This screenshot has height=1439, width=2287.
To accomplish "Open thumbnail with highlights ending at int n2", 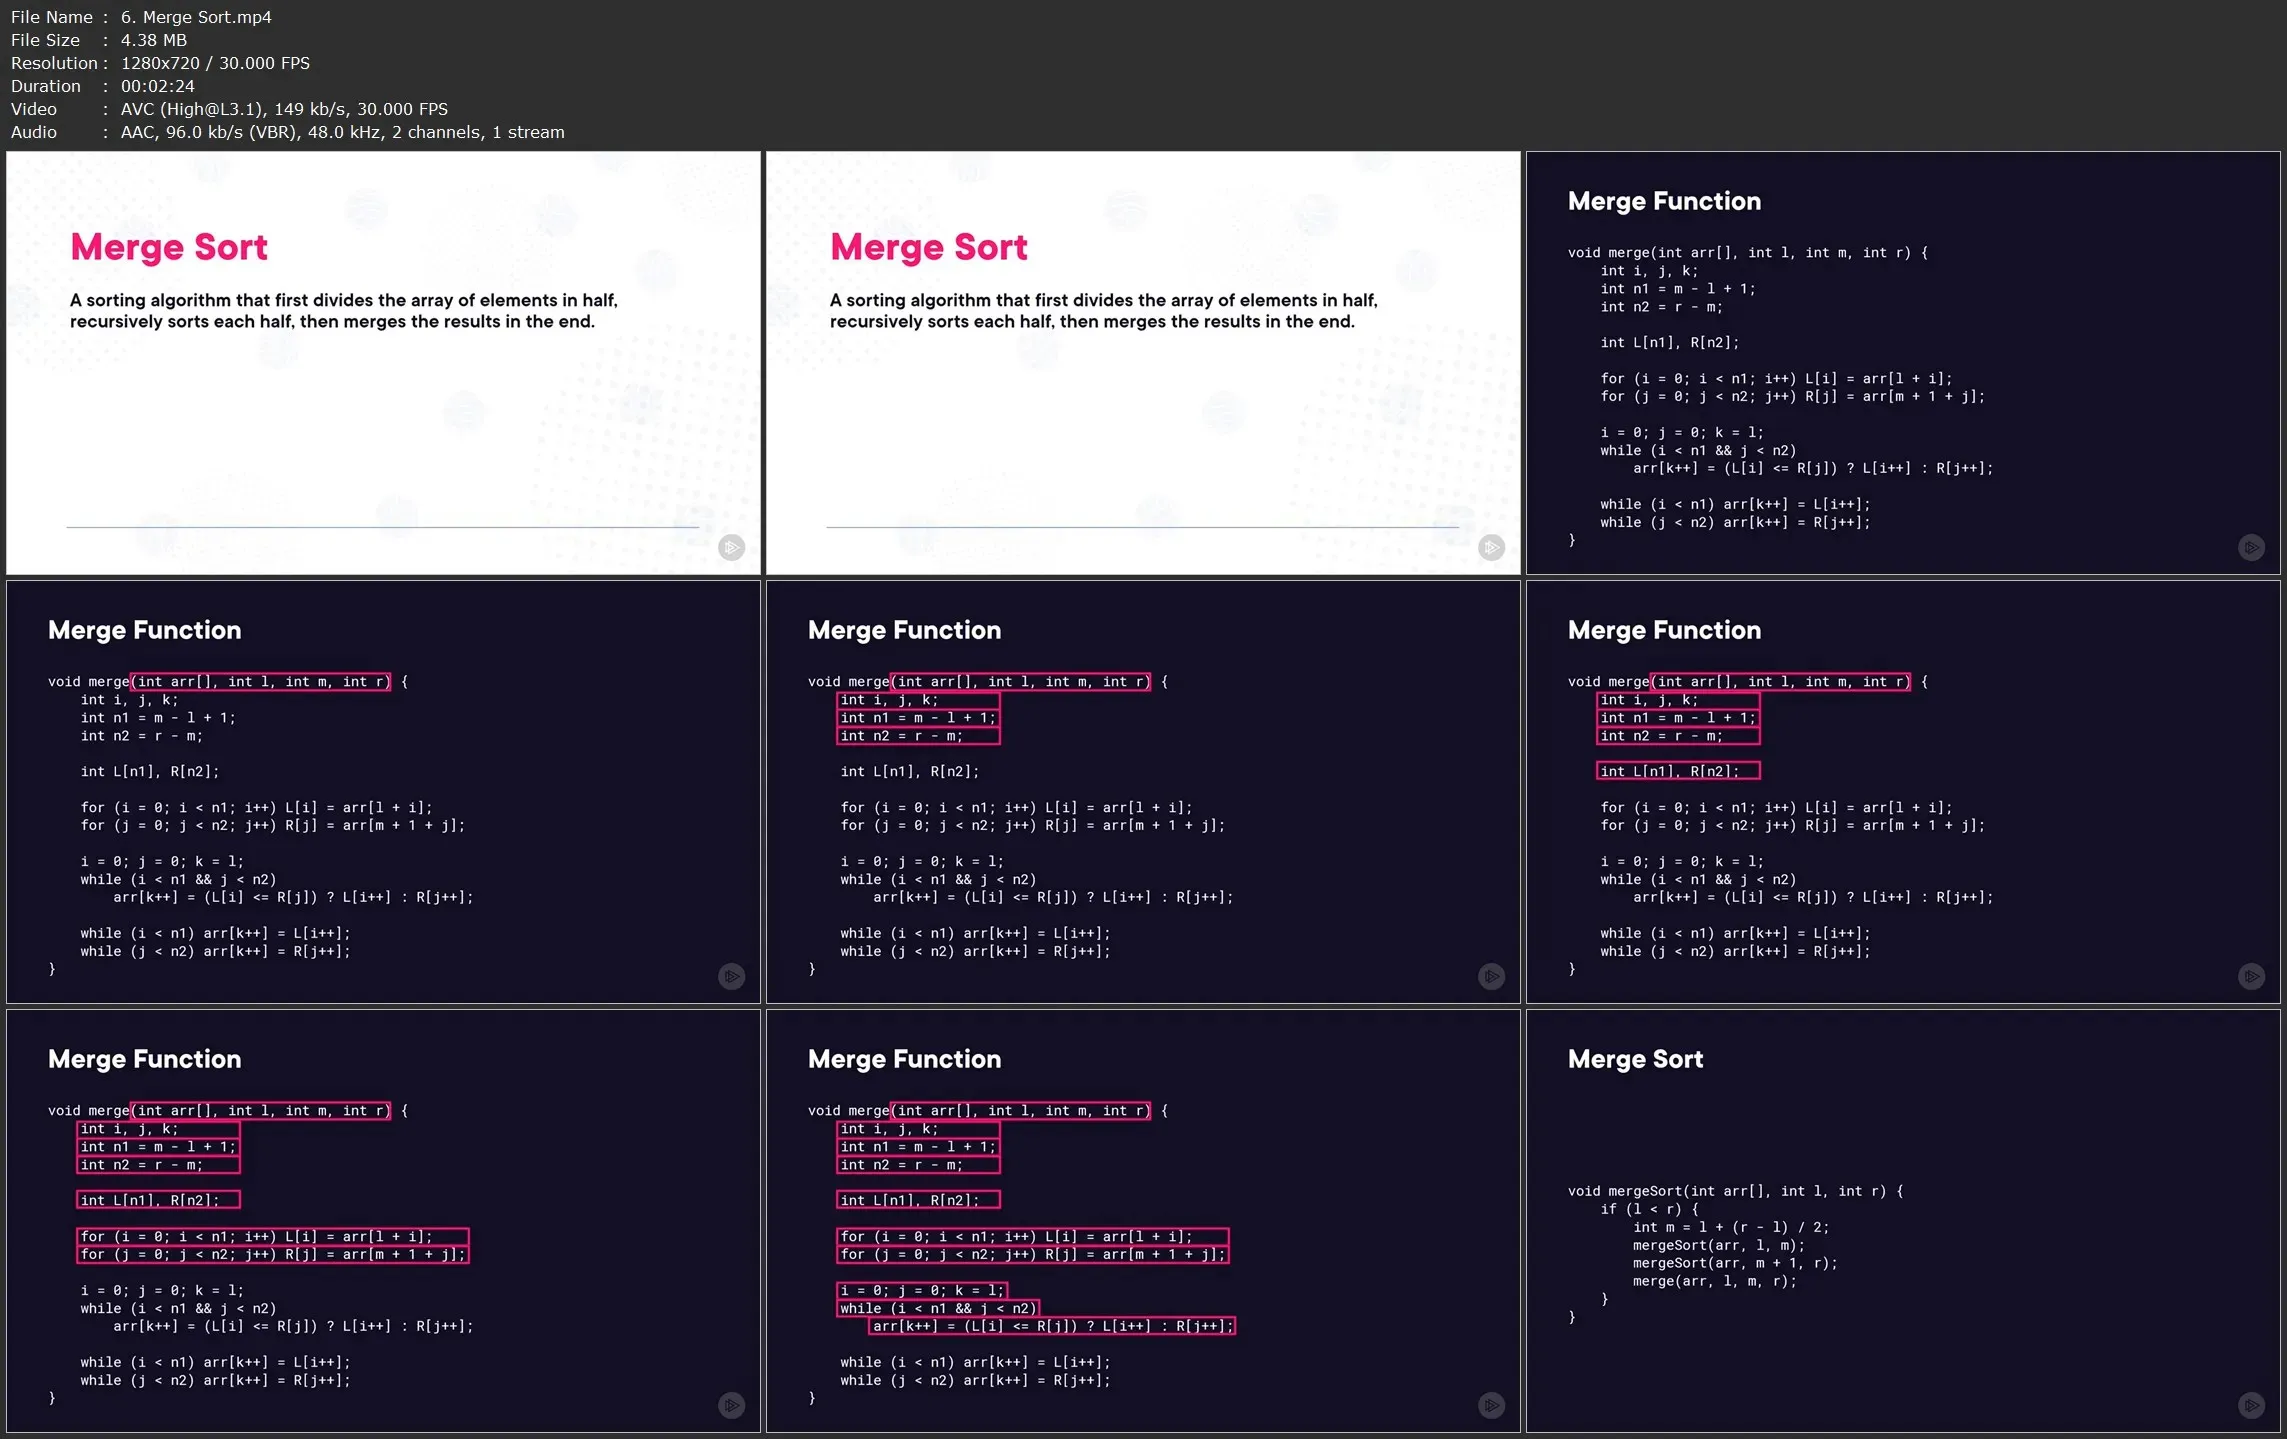I will [x=1143, y=792].
